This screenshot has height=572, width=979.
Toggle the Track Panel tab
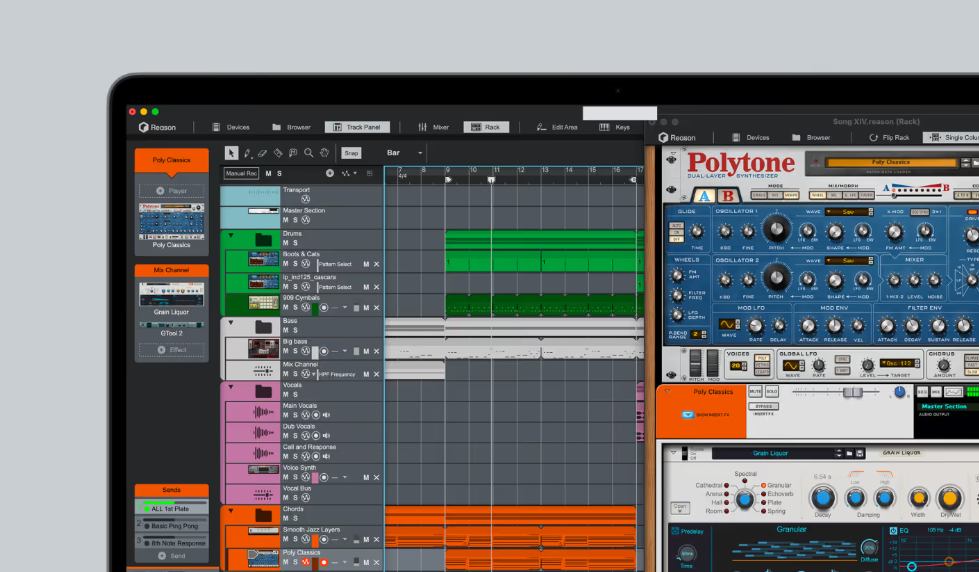357,127
